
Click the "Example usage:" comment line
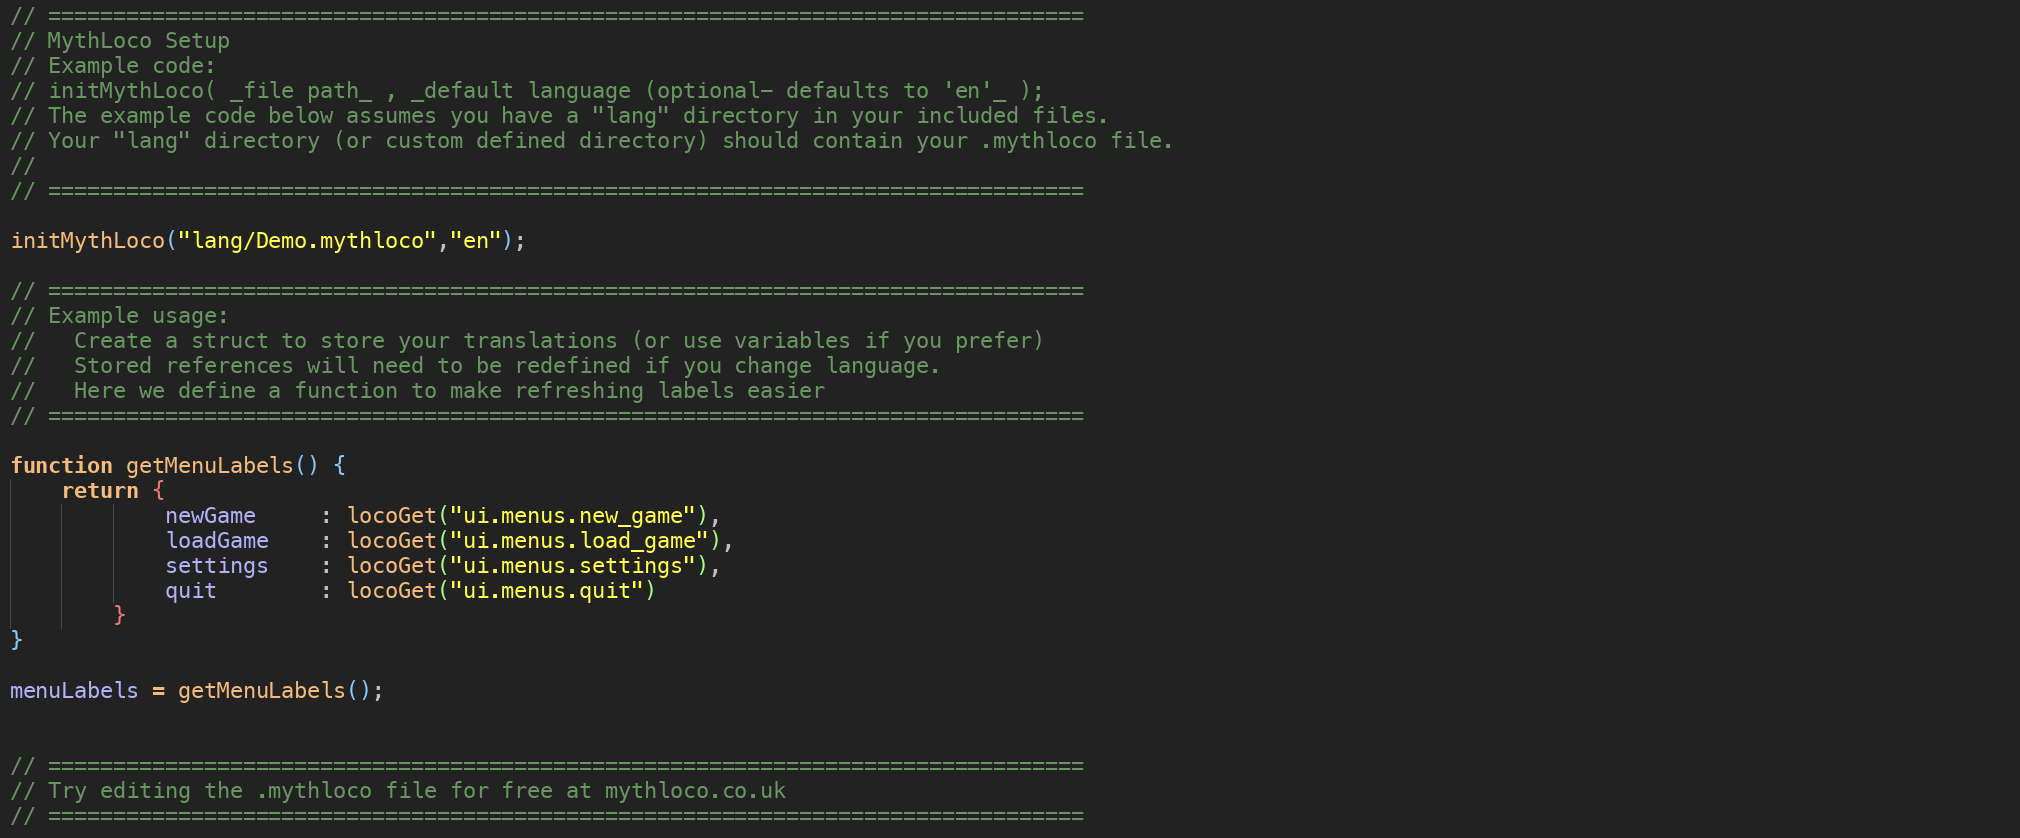click(x=138, y=316)
